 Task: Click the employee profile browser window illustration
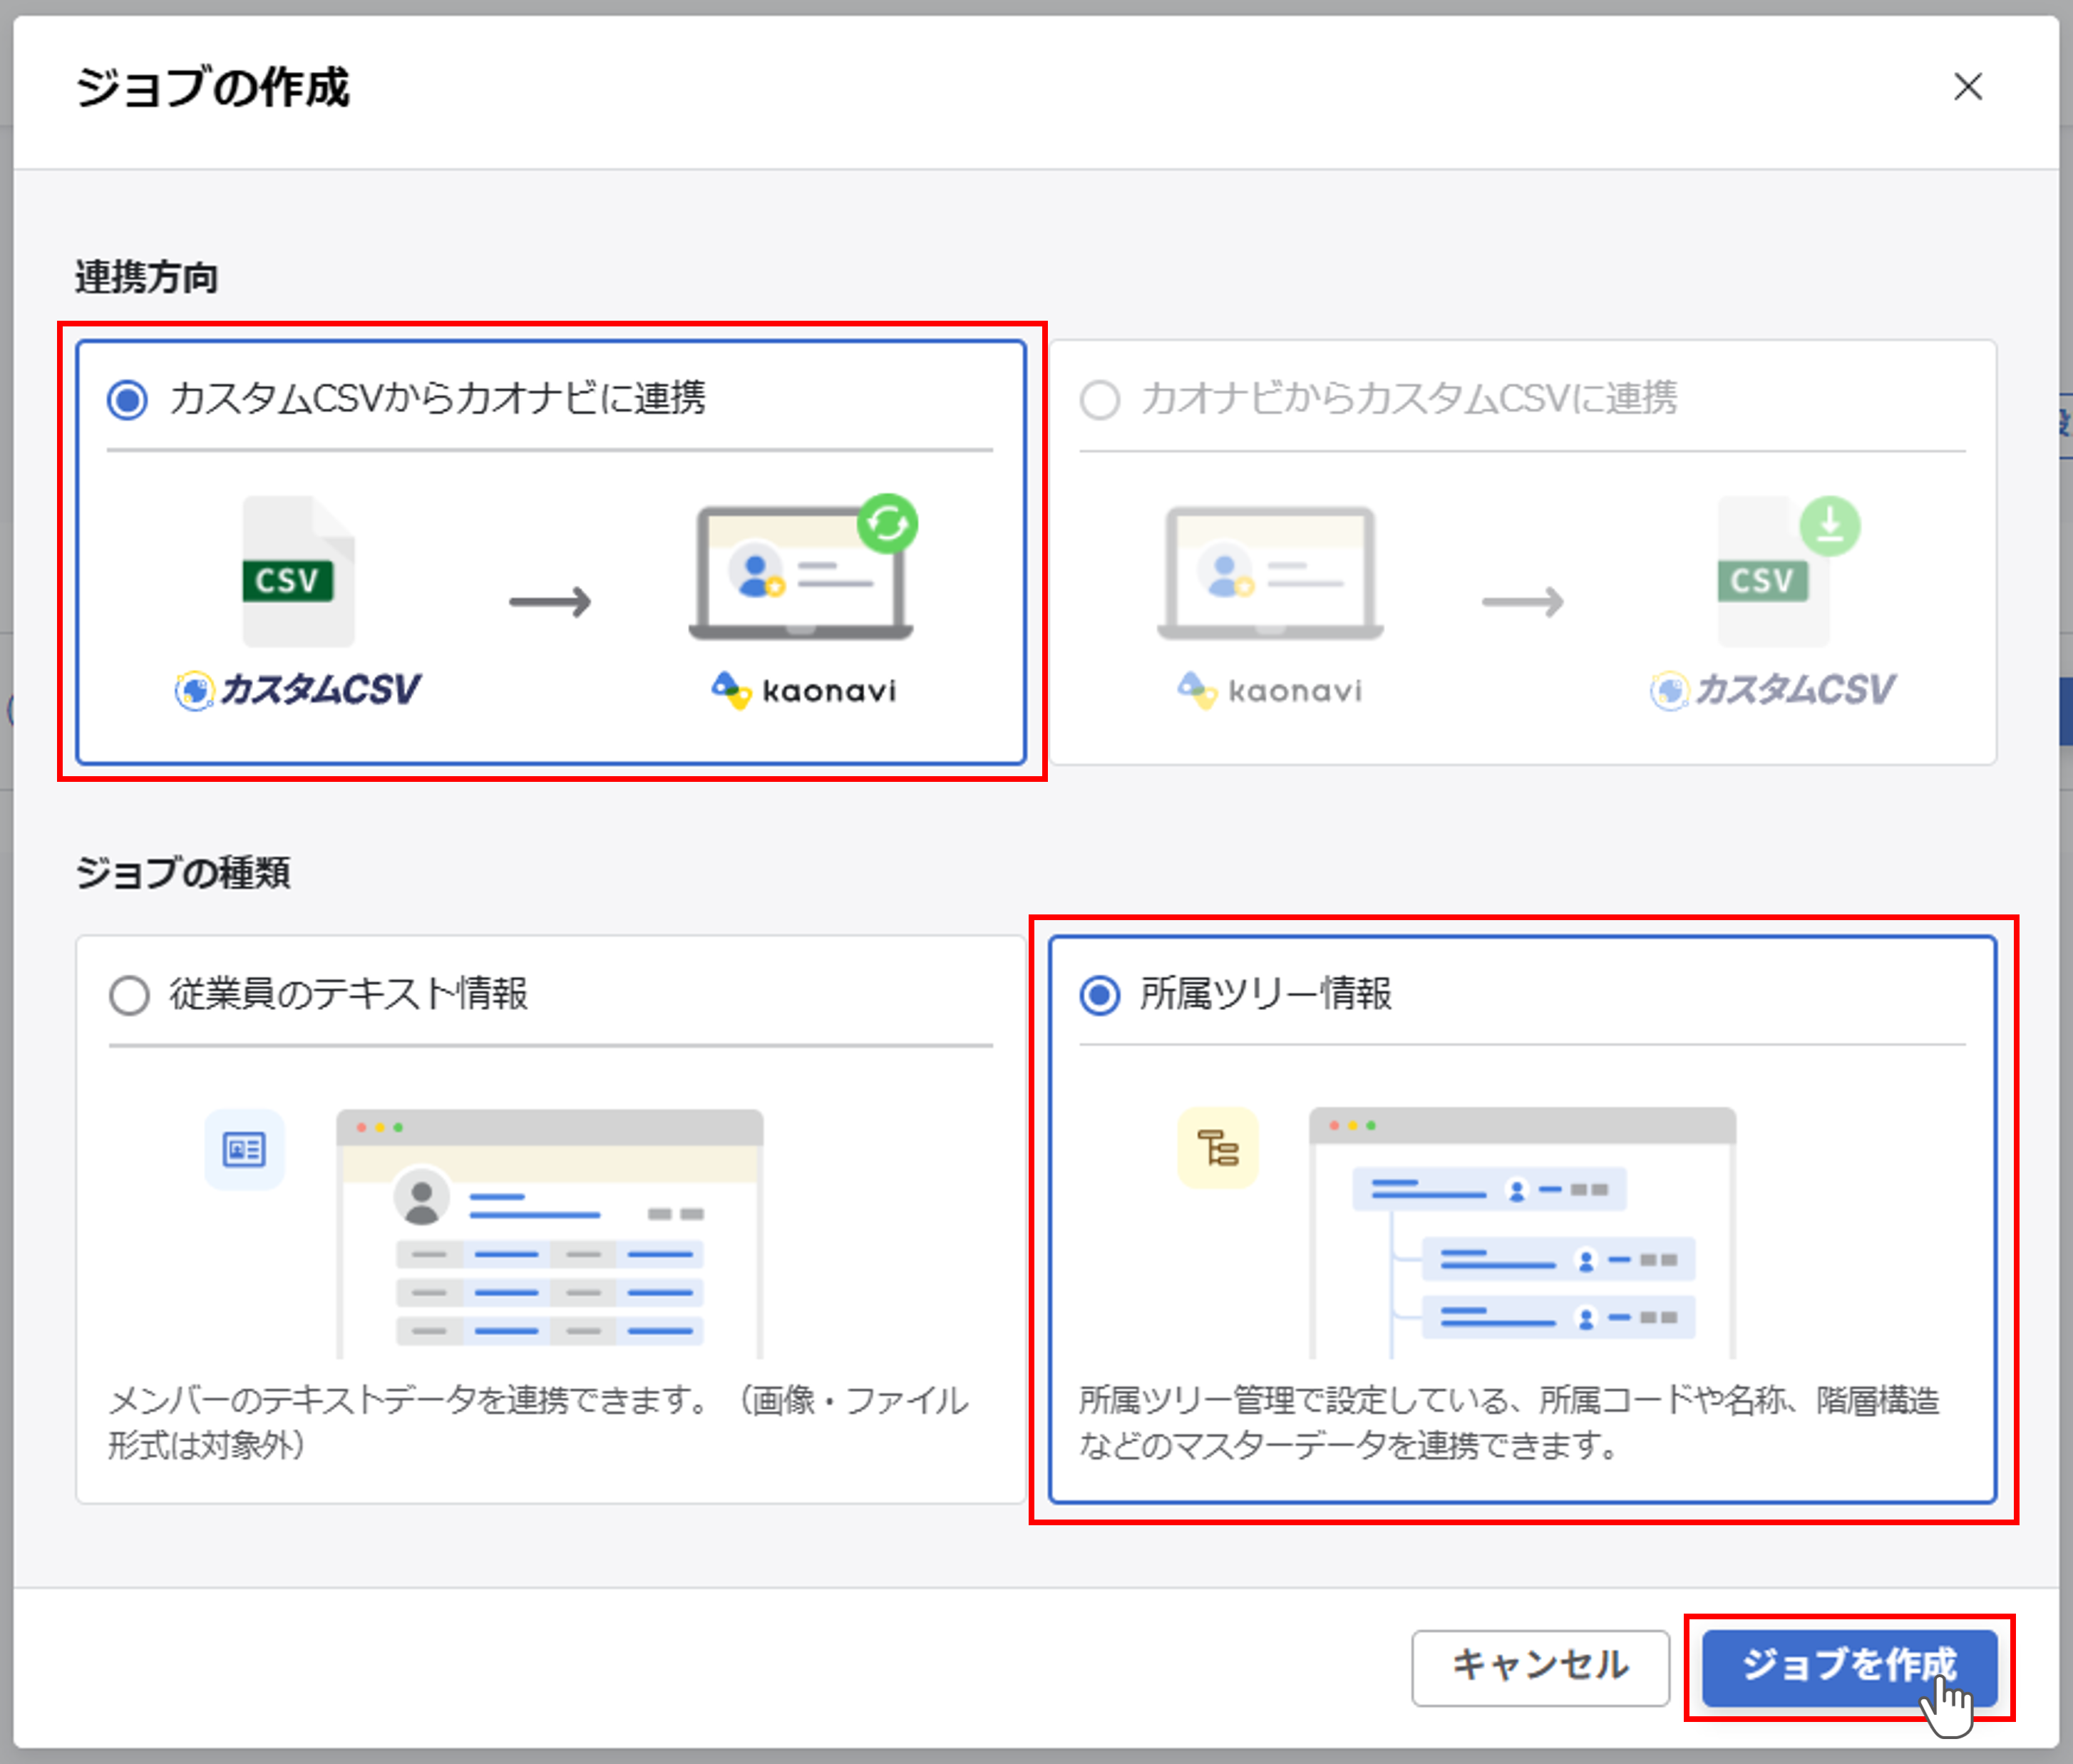tap(549, 1233)
